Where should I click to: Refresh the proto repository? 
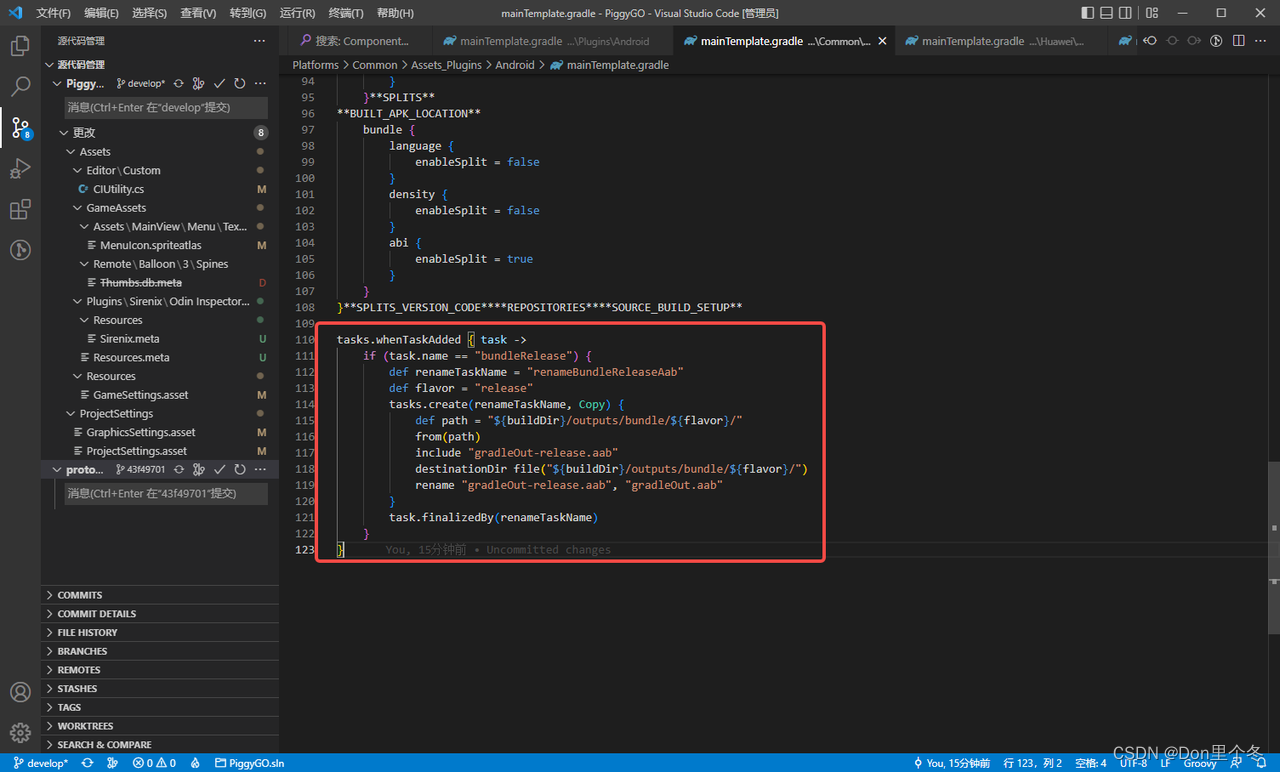click(x=240, y=469)
